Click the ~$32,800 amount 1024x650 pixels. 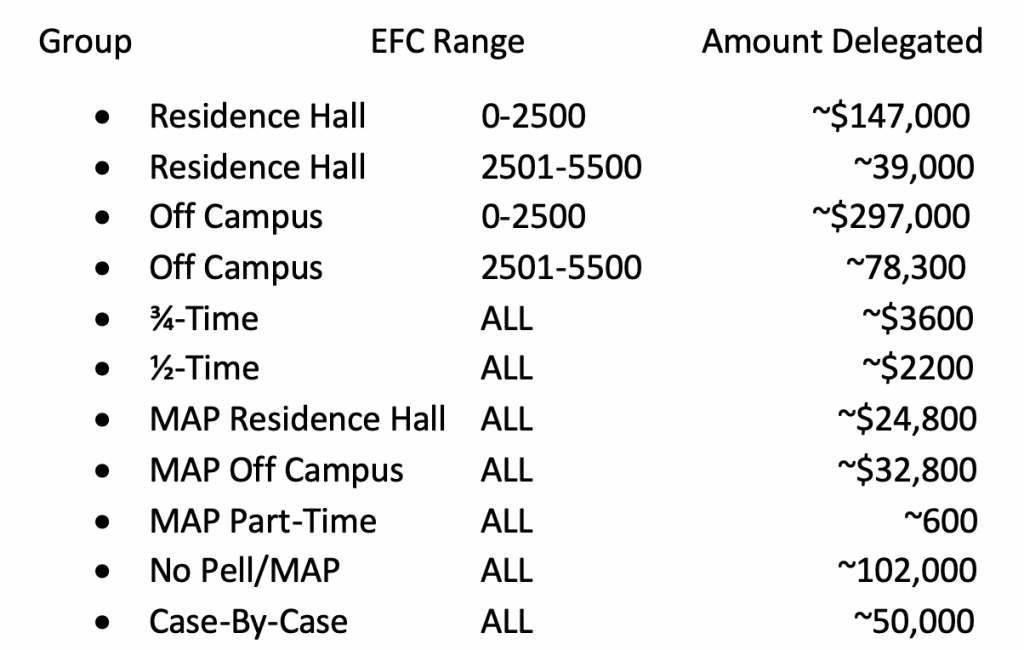click(907, 470)
